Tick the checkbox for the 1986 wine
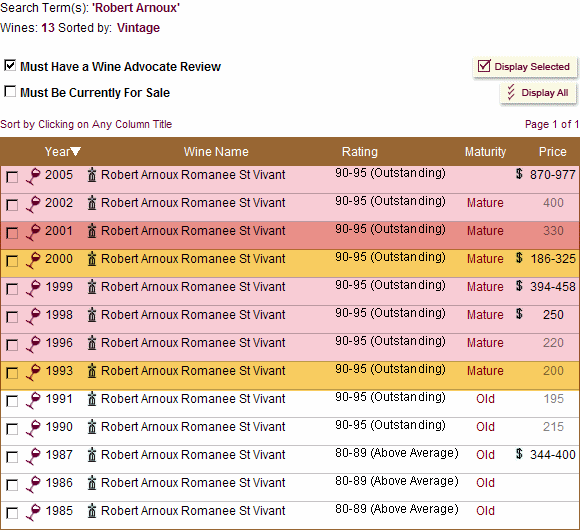The image size is (580, 530). [x=12, y=485]
